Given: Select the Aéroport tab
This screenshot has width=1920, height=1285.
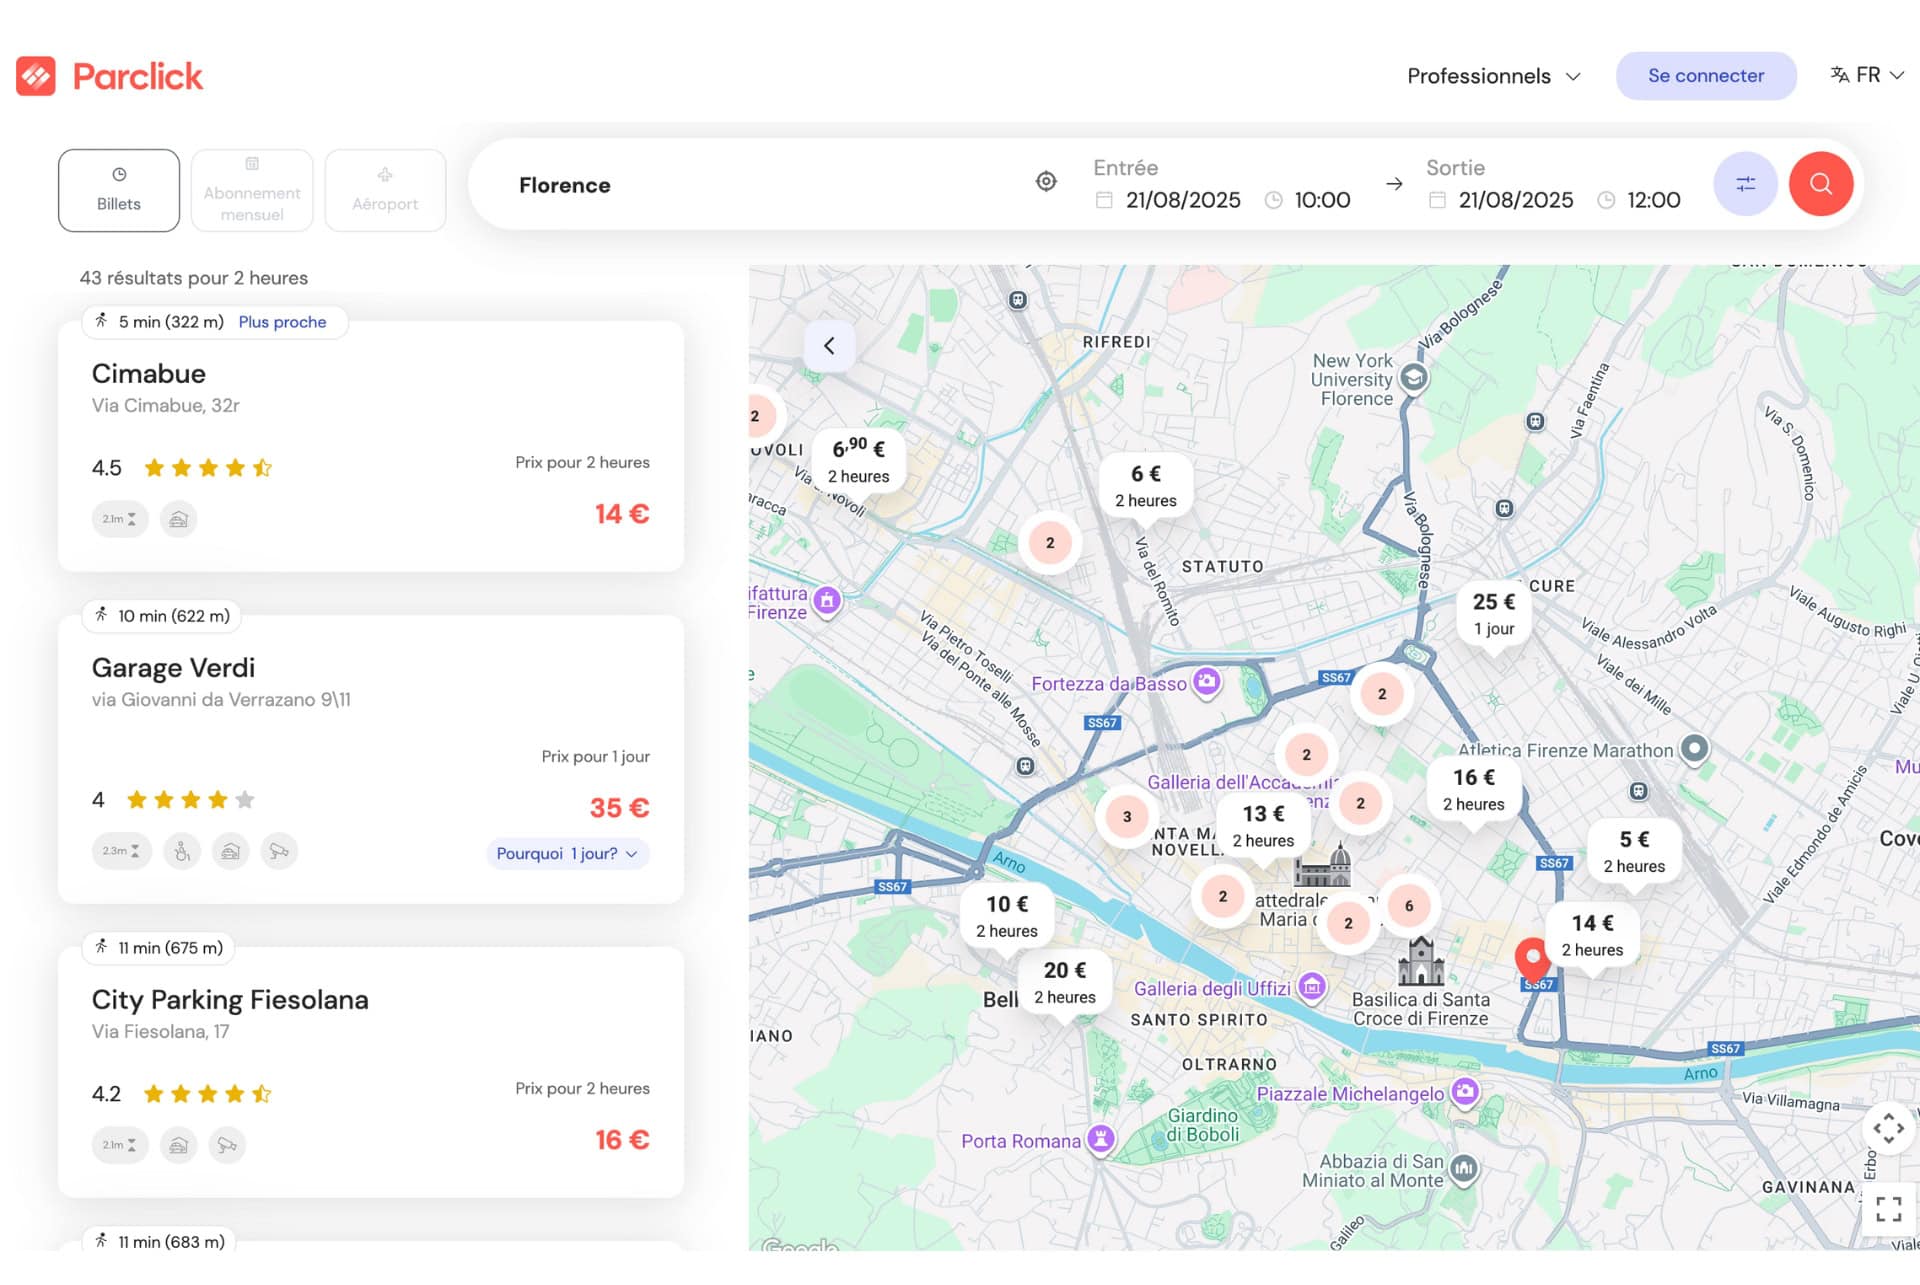Looking at the screenshot, I should click(x=385, y=190).
